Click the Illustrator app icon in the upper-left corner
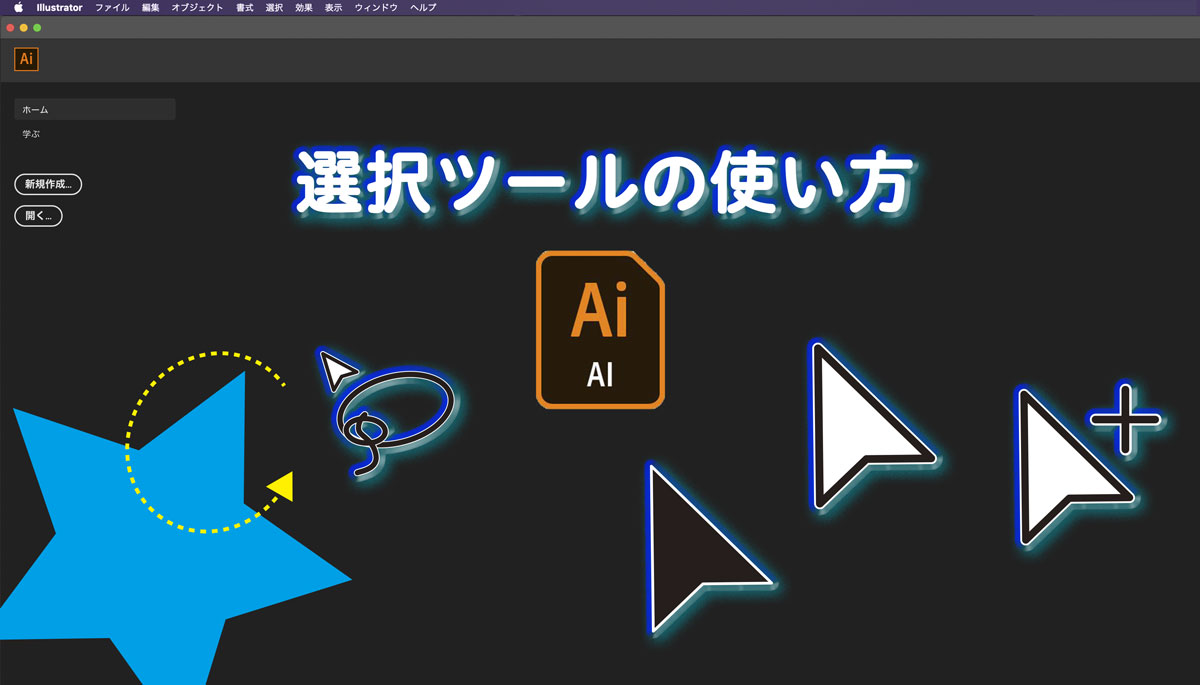 click(25, 58)
